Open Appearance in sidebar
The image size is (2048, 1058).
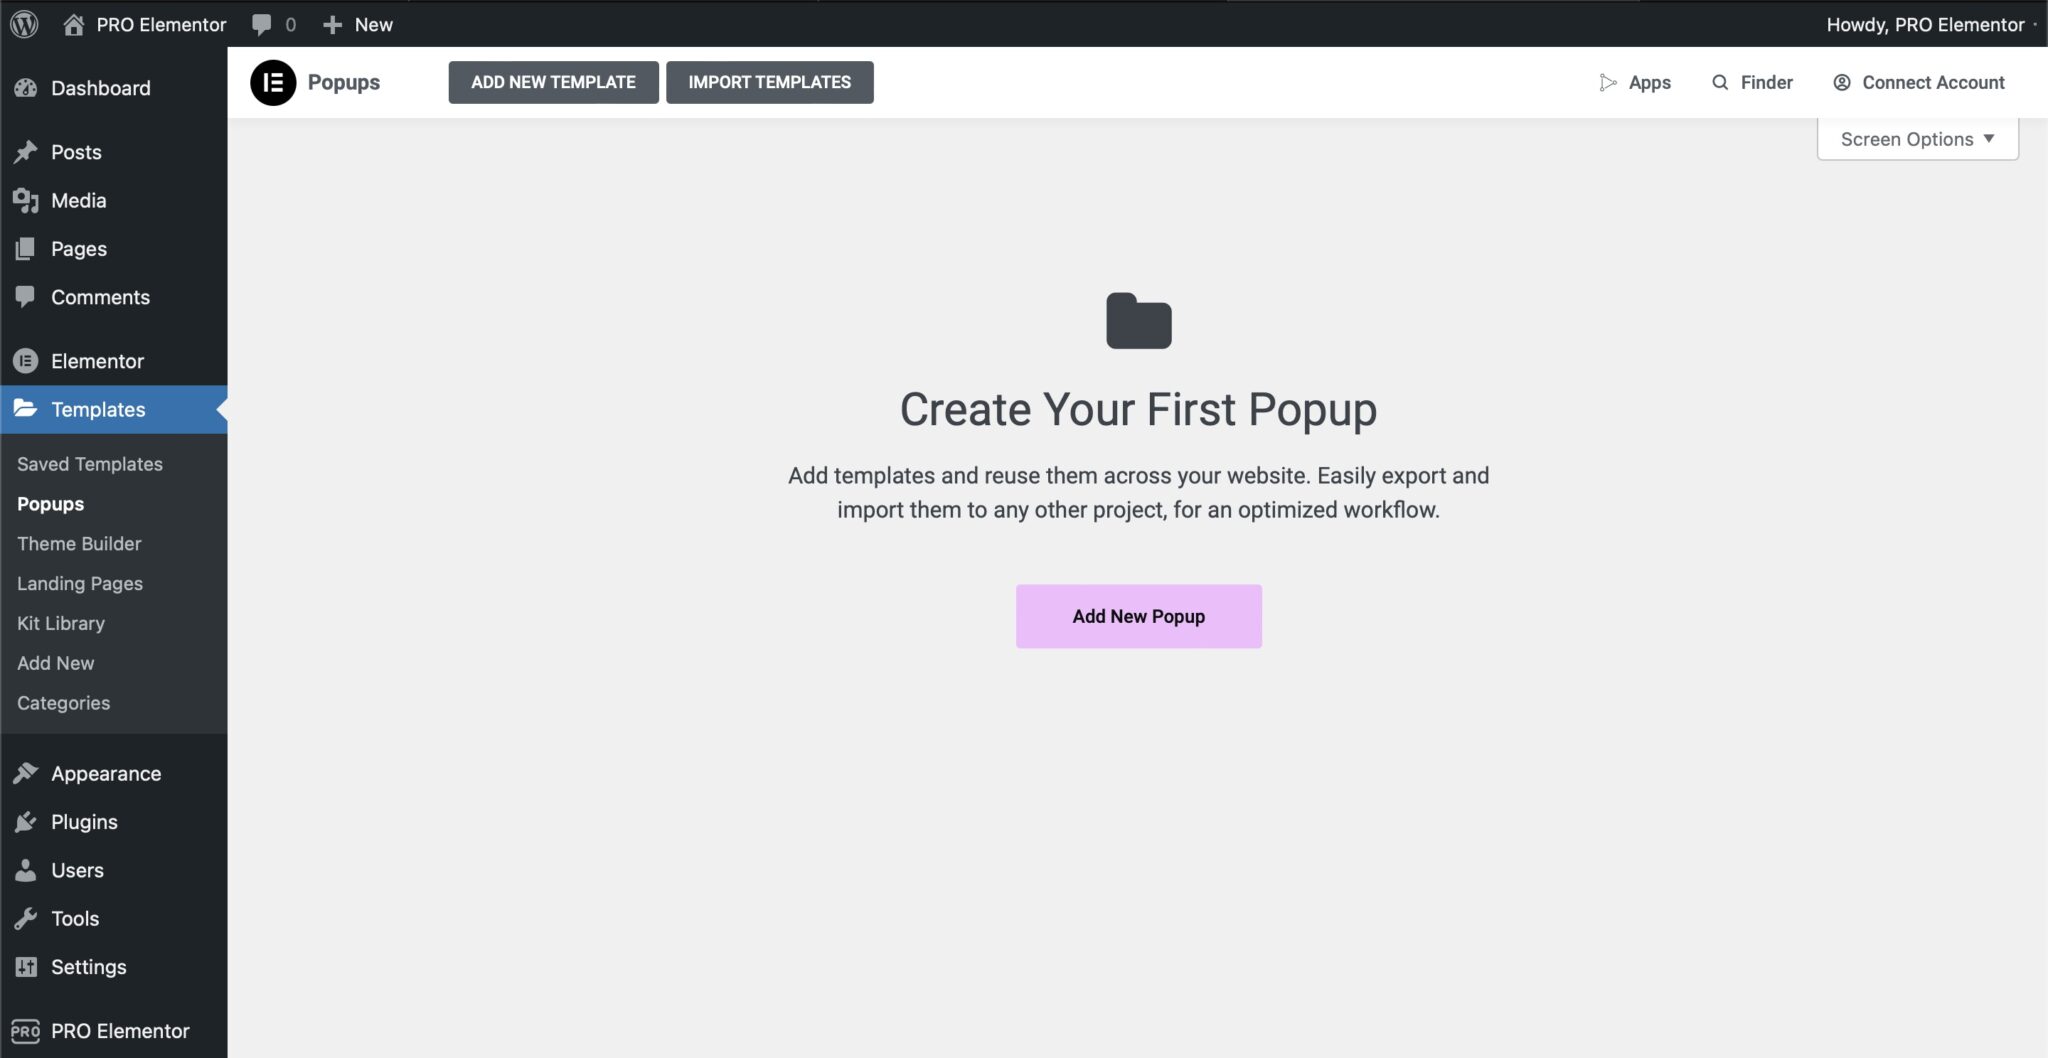[114, 774]
